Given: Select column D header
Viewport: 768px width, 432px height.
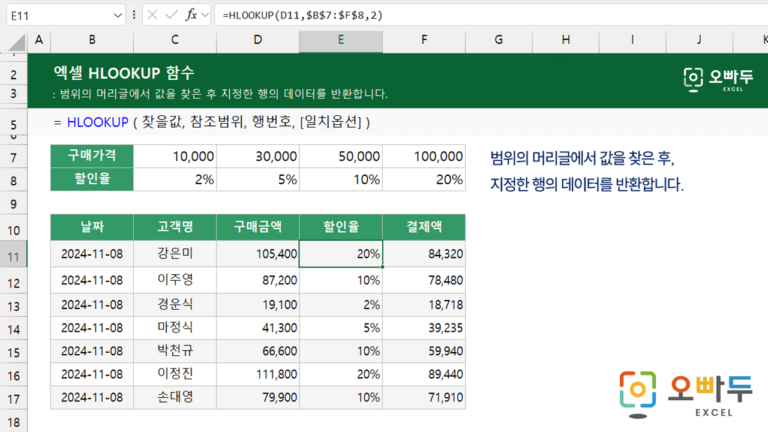Looking at the screenshot, I should pos(258,40).
